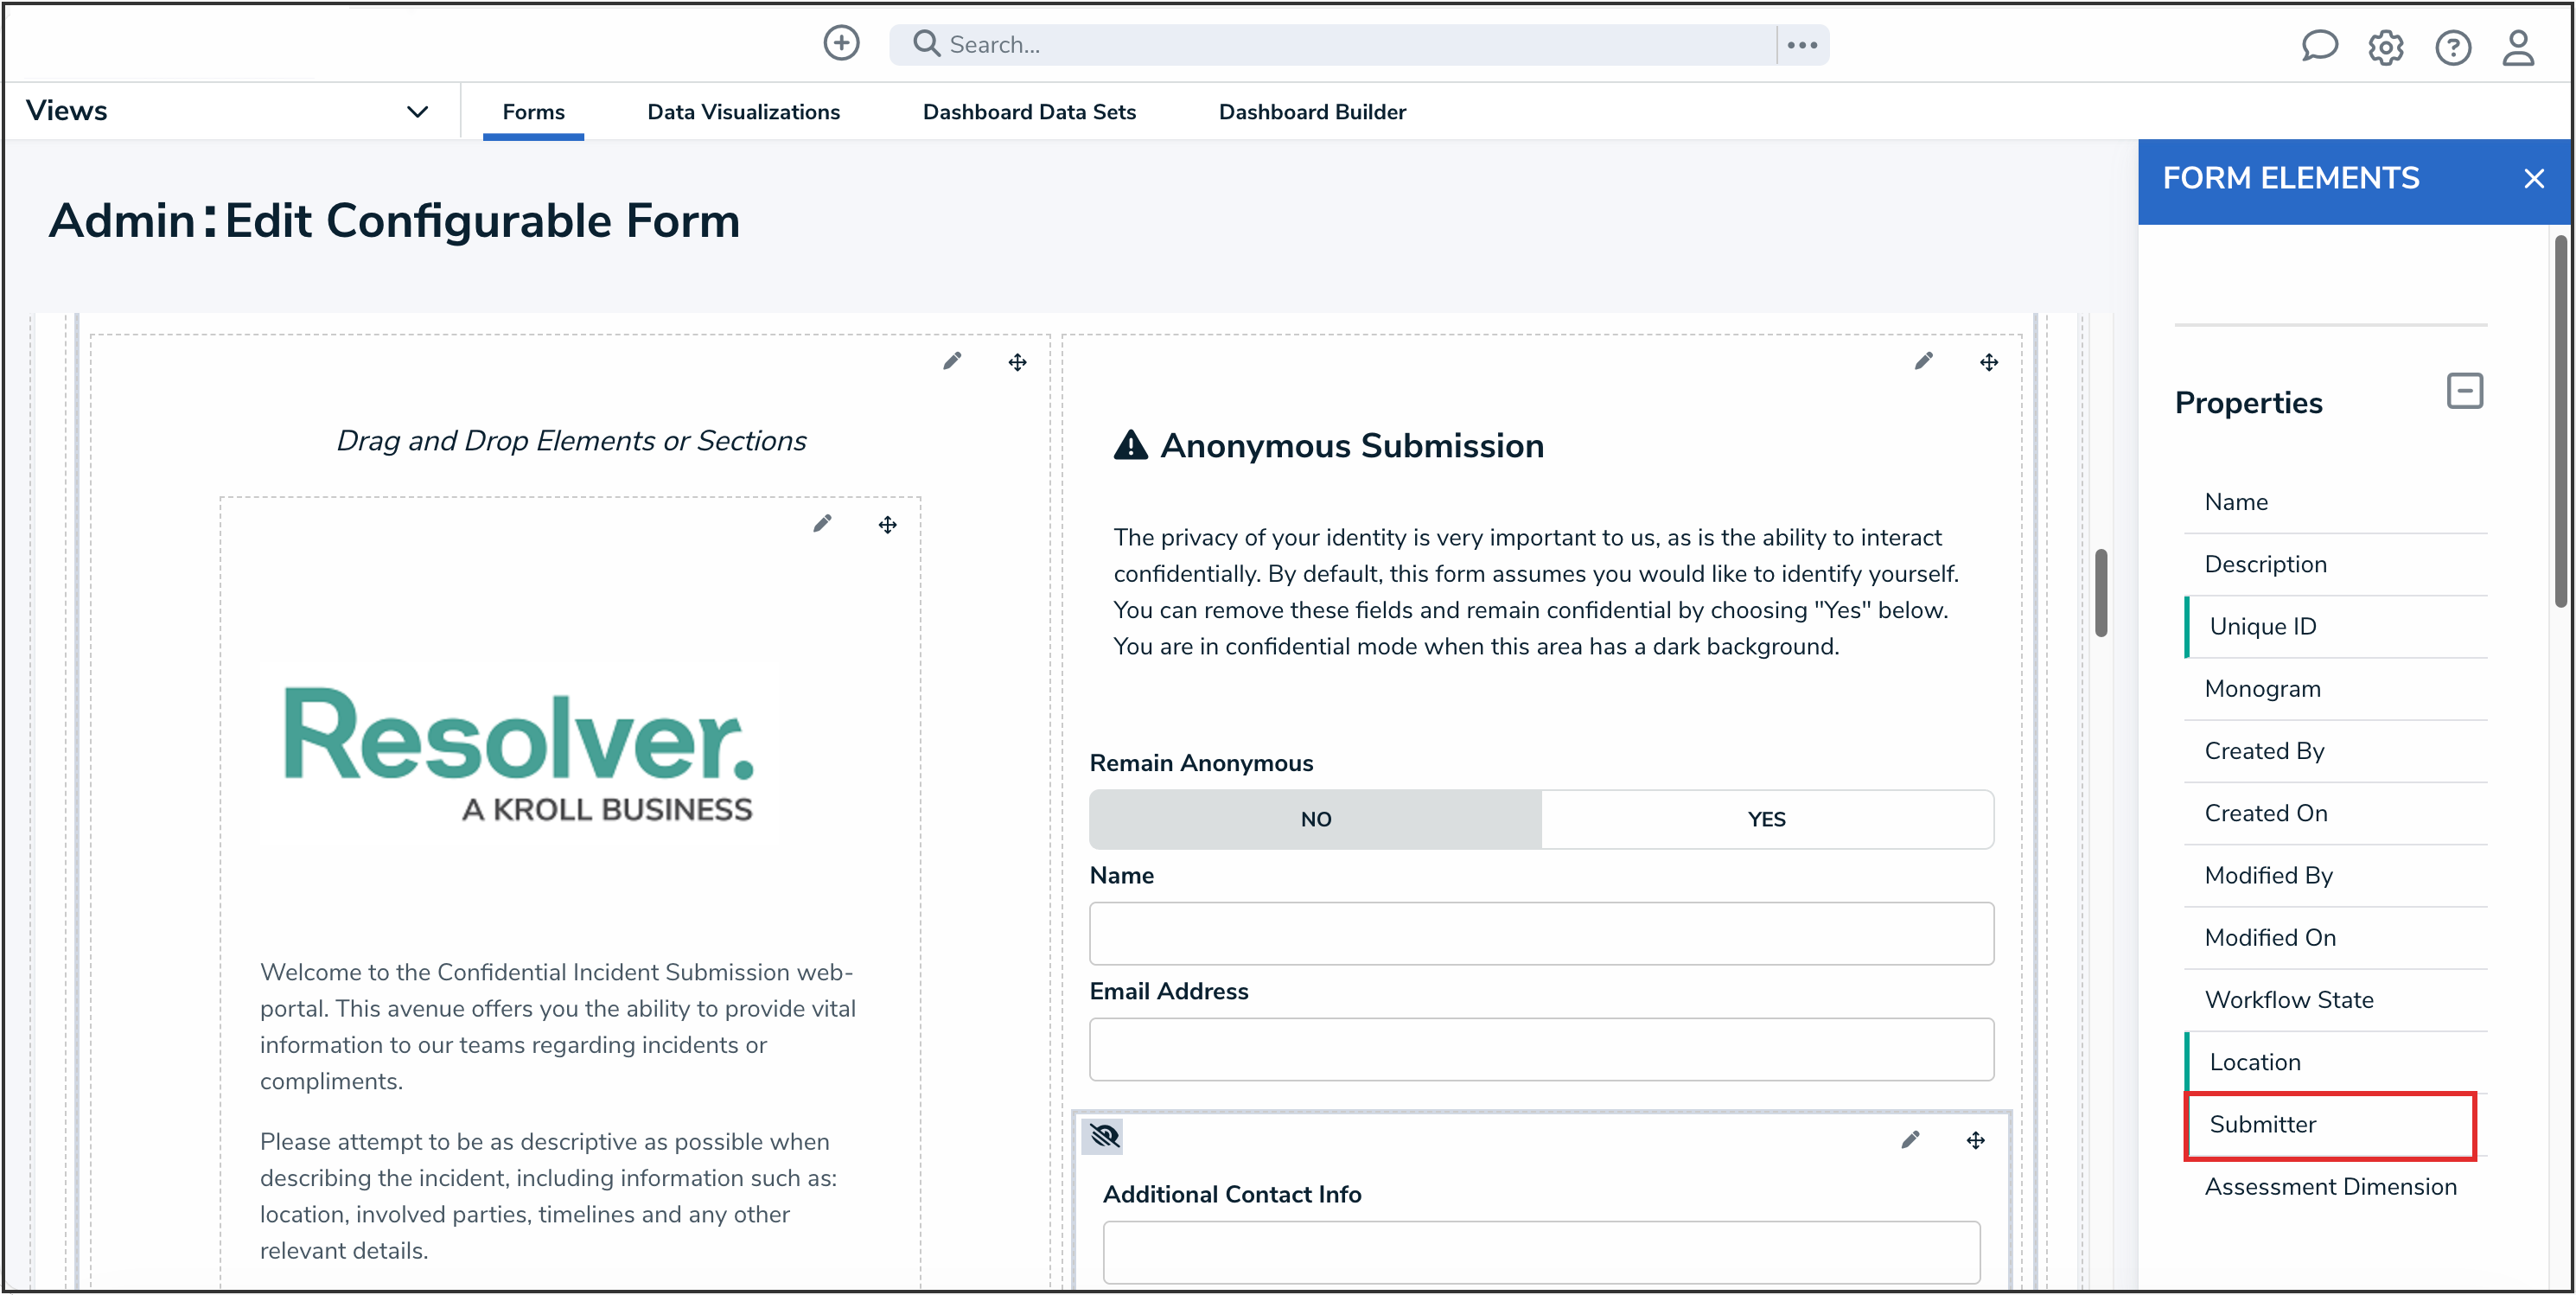Click the move handle on Resolver logo section
The height and width of the screenshot is (1295, 2576).
coord(886,524)
